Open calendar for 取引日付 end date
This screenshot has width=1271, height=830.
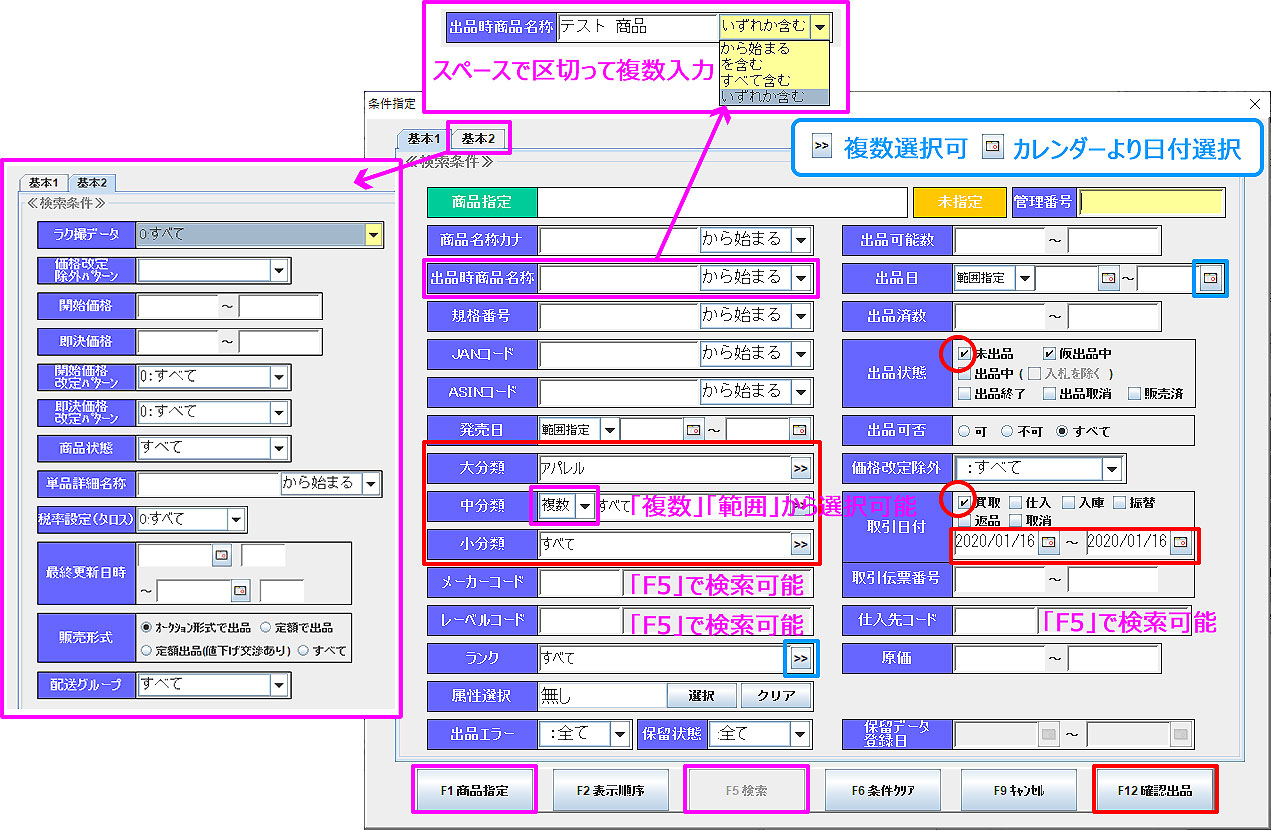(1180, 543)
